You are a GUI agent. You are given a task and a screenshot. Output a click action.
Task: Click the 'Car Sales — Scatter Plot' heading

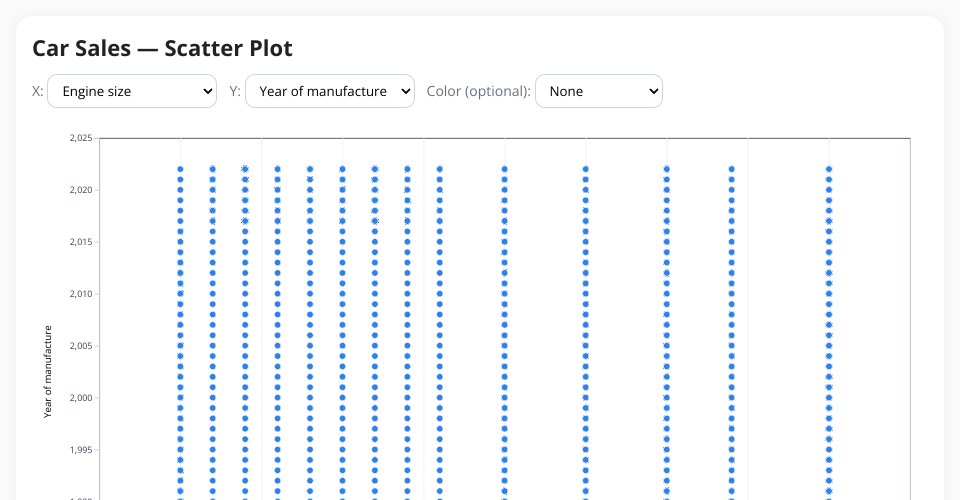[162, 48]
